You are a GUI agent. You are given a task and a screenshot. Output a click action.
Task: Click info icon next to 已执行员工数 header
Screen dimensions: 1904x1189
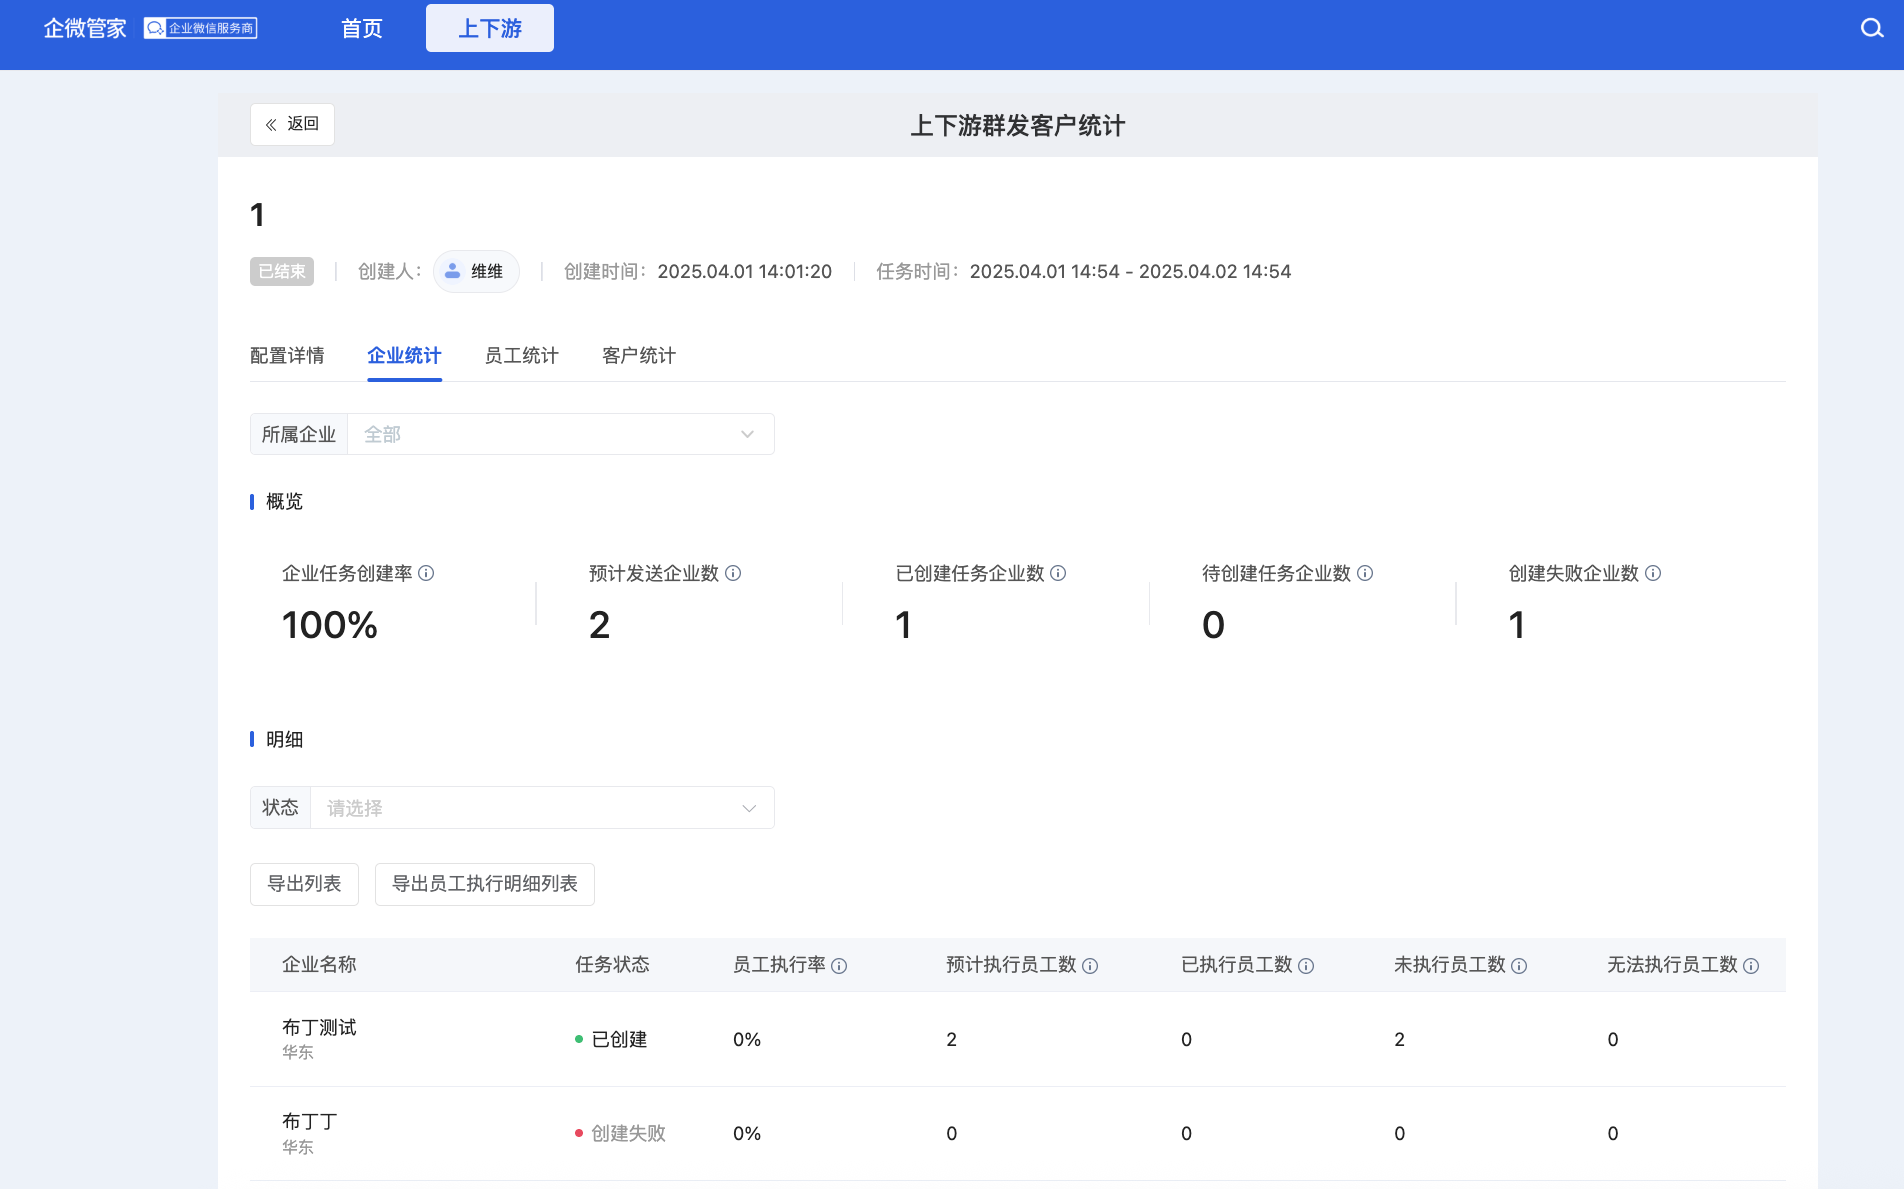pyautogui.click(x=1306, y=966)
